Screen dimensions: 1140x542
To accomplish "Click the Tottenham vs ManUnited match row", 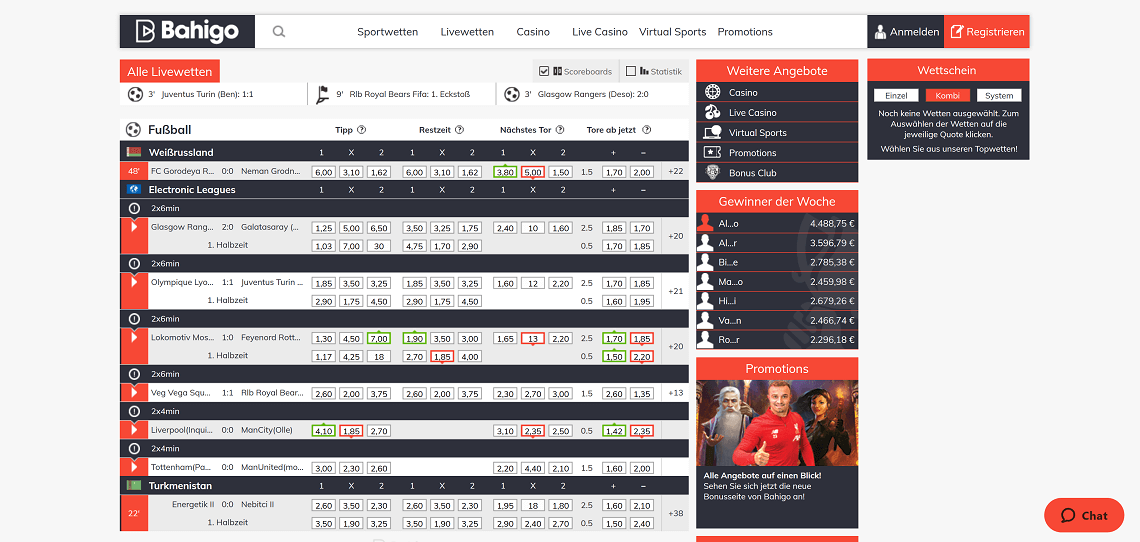I will point(404,467).
